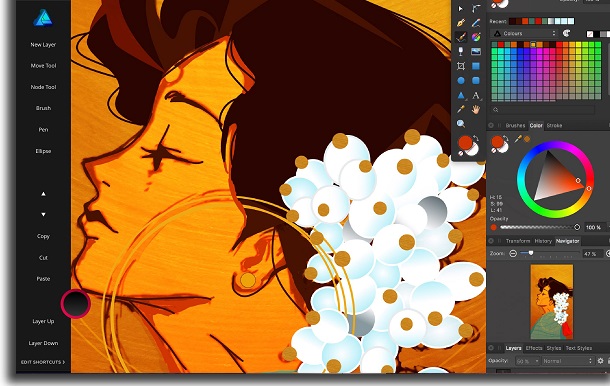Select the red fill swatch in Color panel

coord(497,142)
